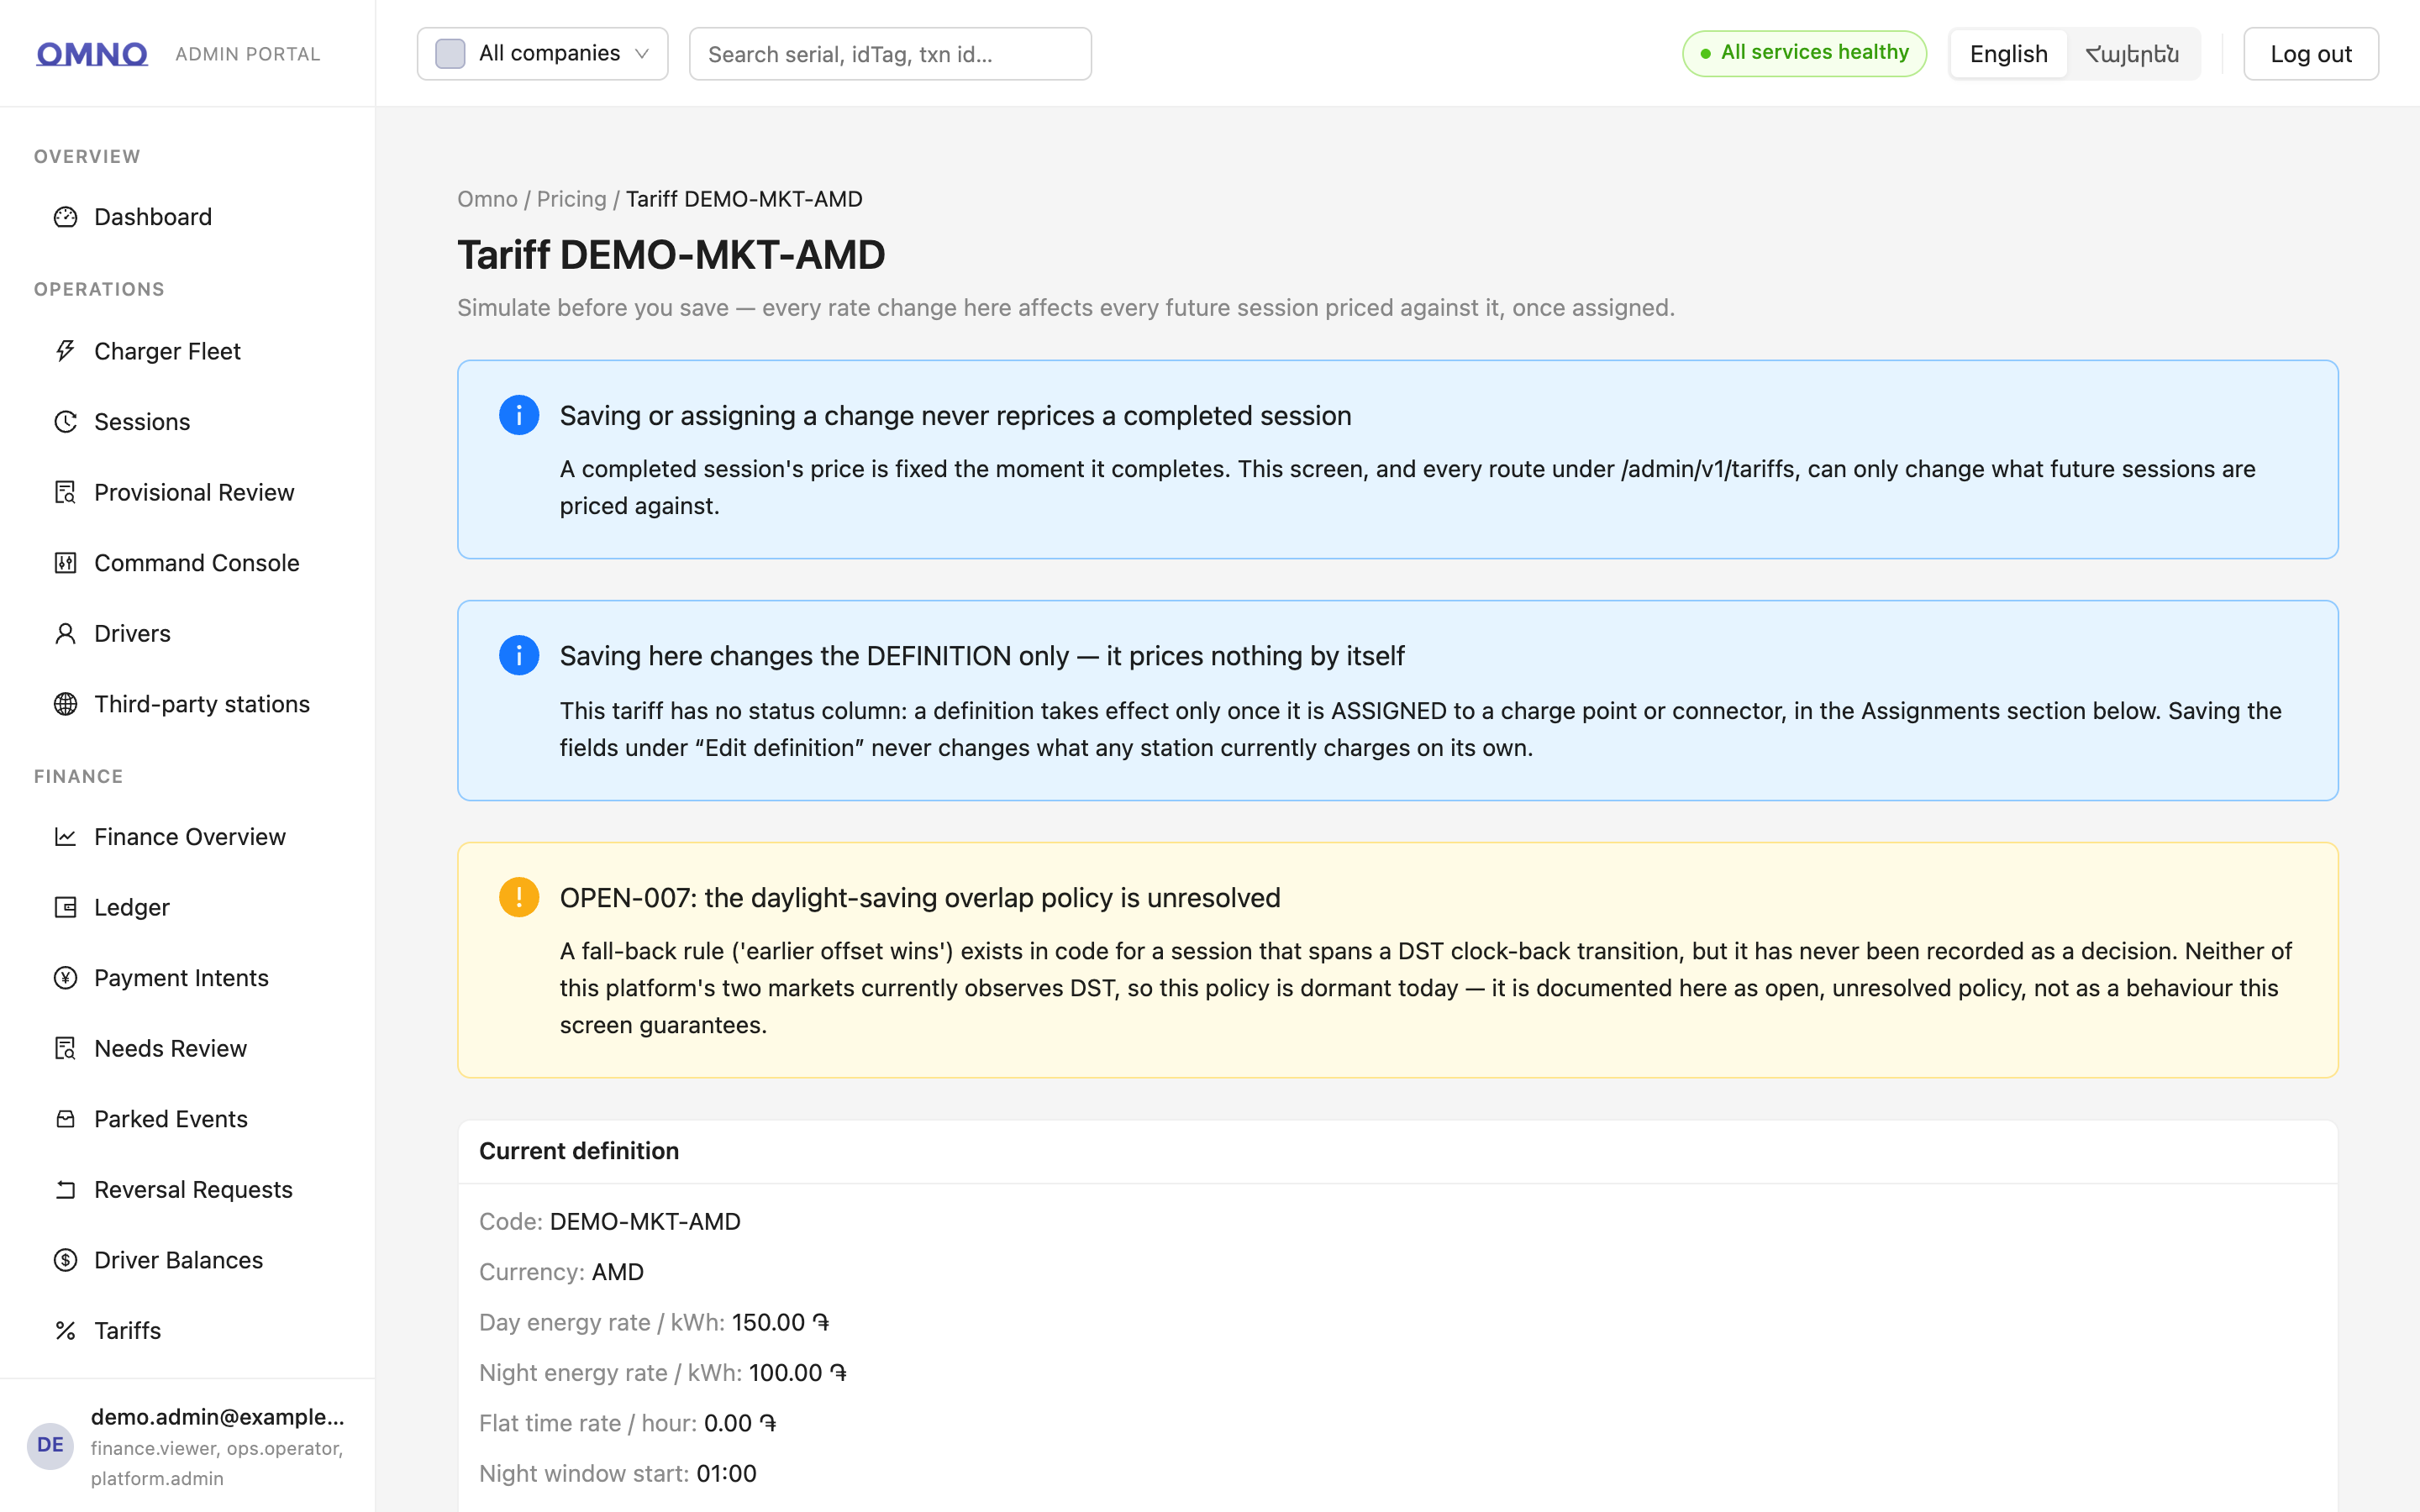The height and width of the screenshot is (1512, 2420).
Task: Click the Current definition heading
Action: click(x=579, y=1151)
